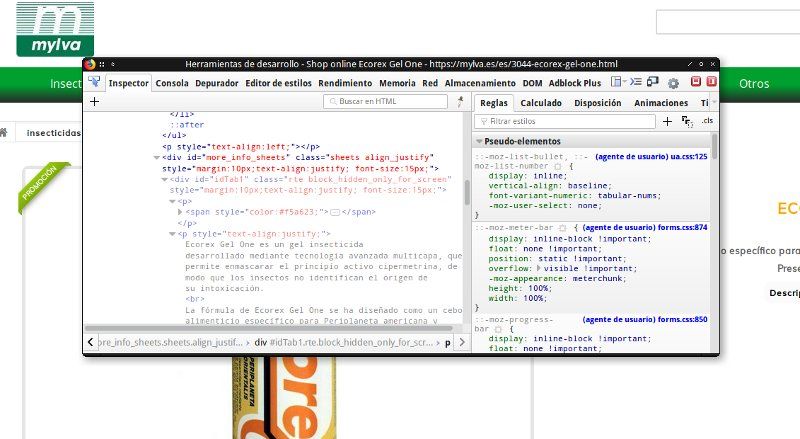
Task: Open Editor de estilos tab
Action: point(279,83)
